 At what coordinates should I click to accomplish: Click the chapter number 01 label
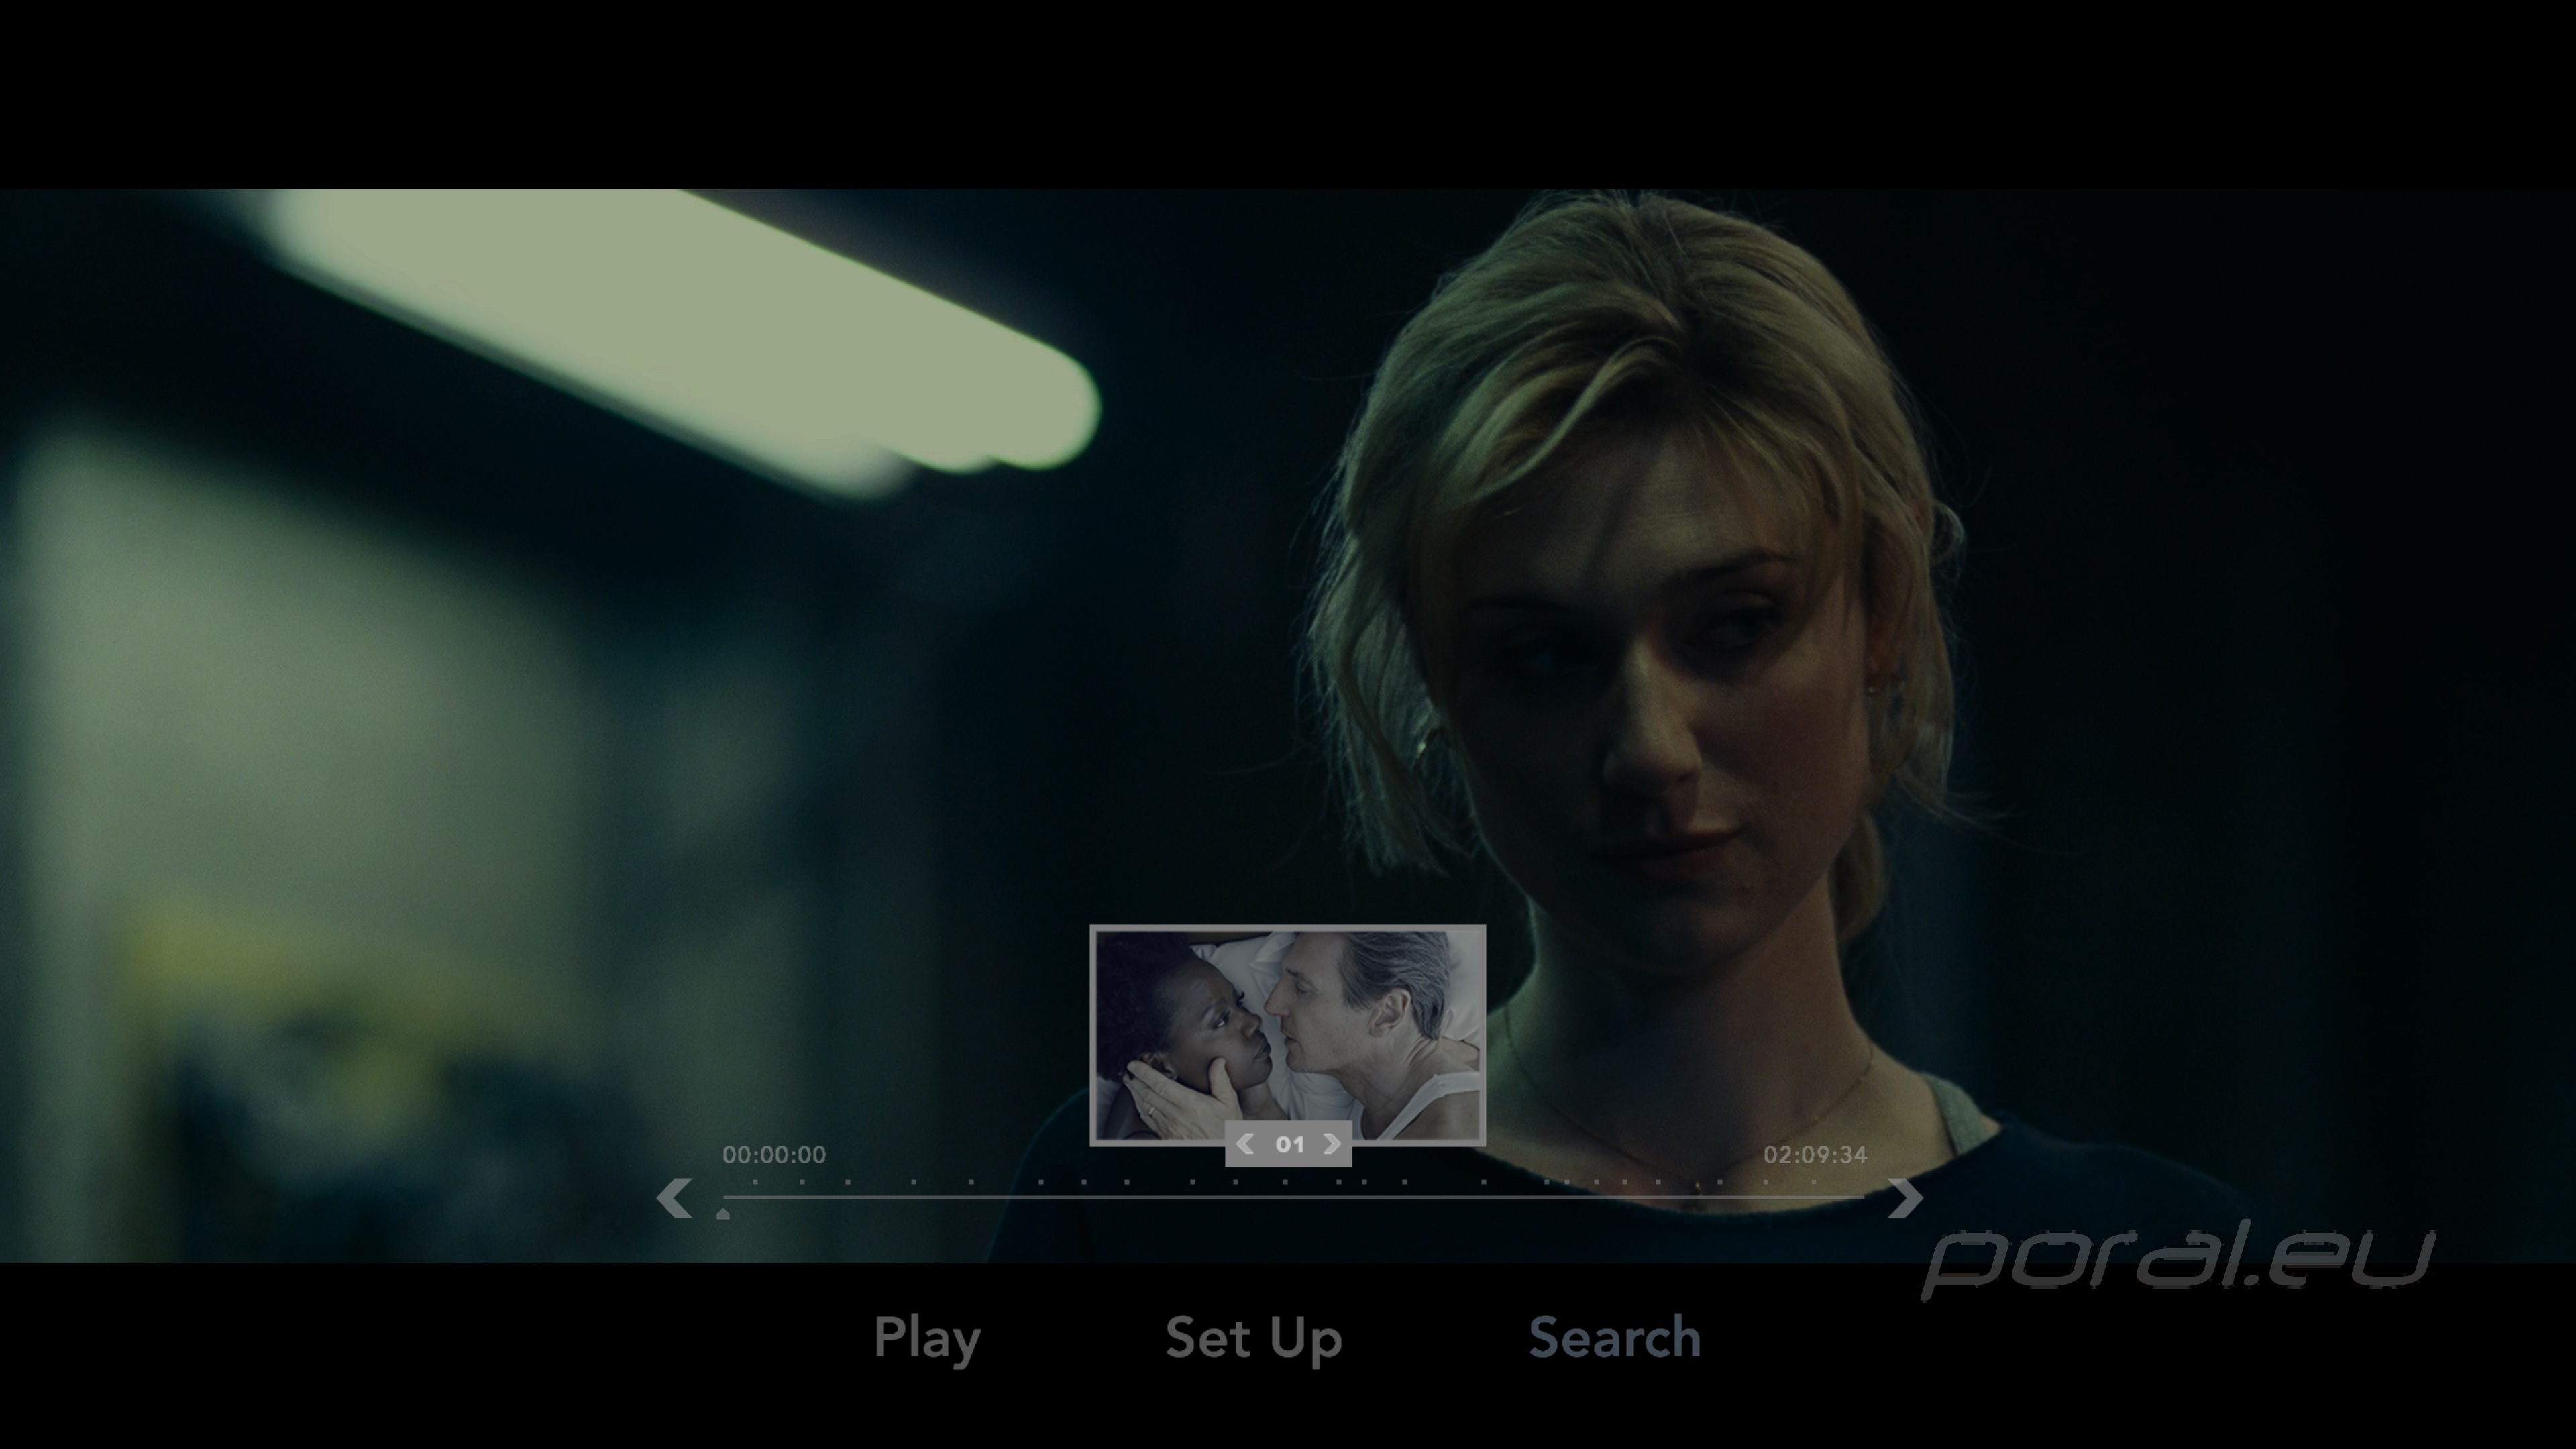pyautogui.click(x=1289, y=1144)
